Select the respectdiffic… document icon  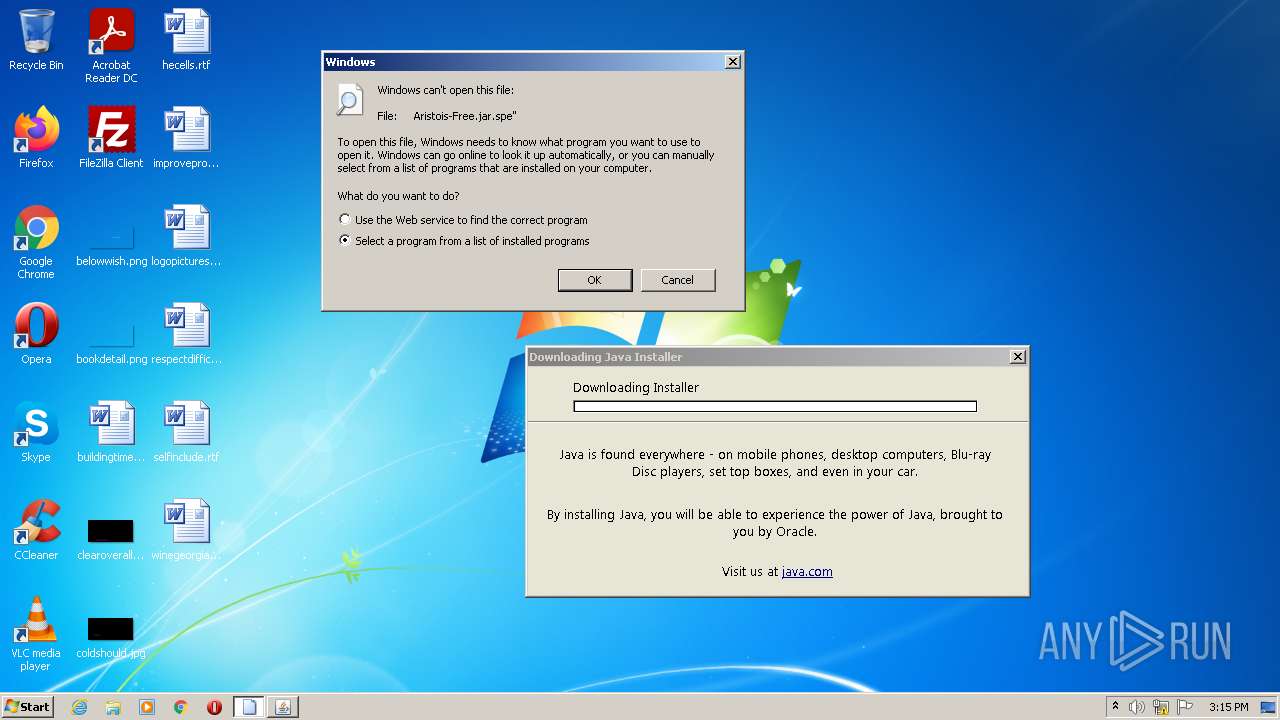[186, 334]
